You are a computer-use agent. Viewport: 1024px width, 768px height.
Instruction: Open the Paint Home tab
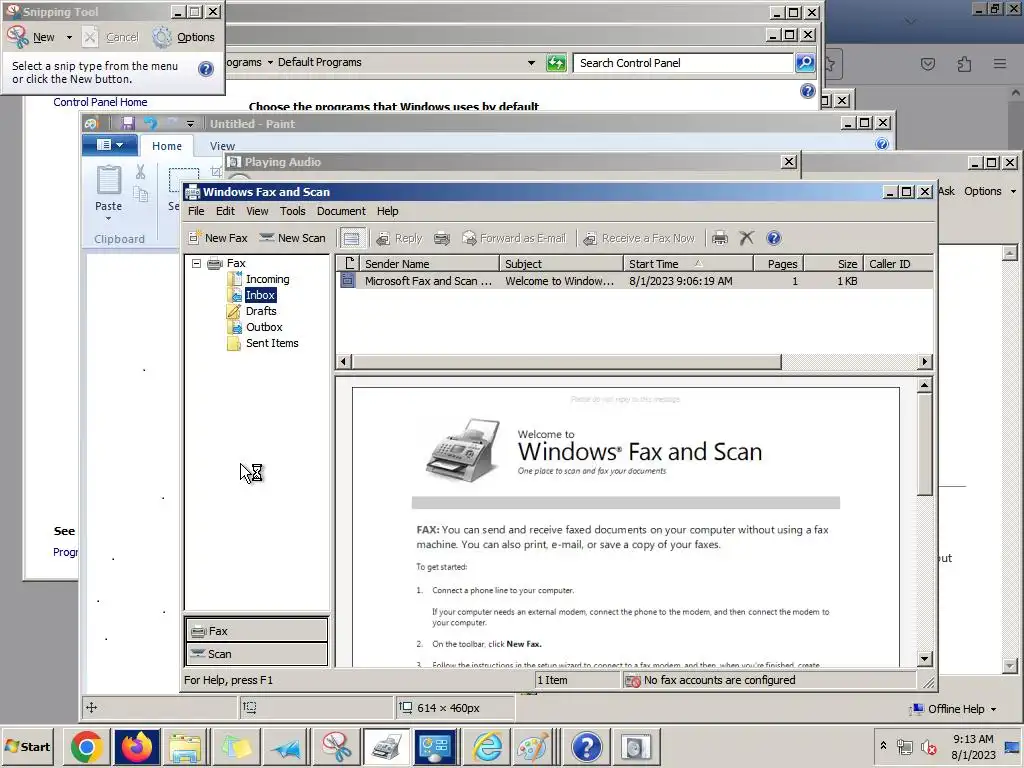pos(167,146)
